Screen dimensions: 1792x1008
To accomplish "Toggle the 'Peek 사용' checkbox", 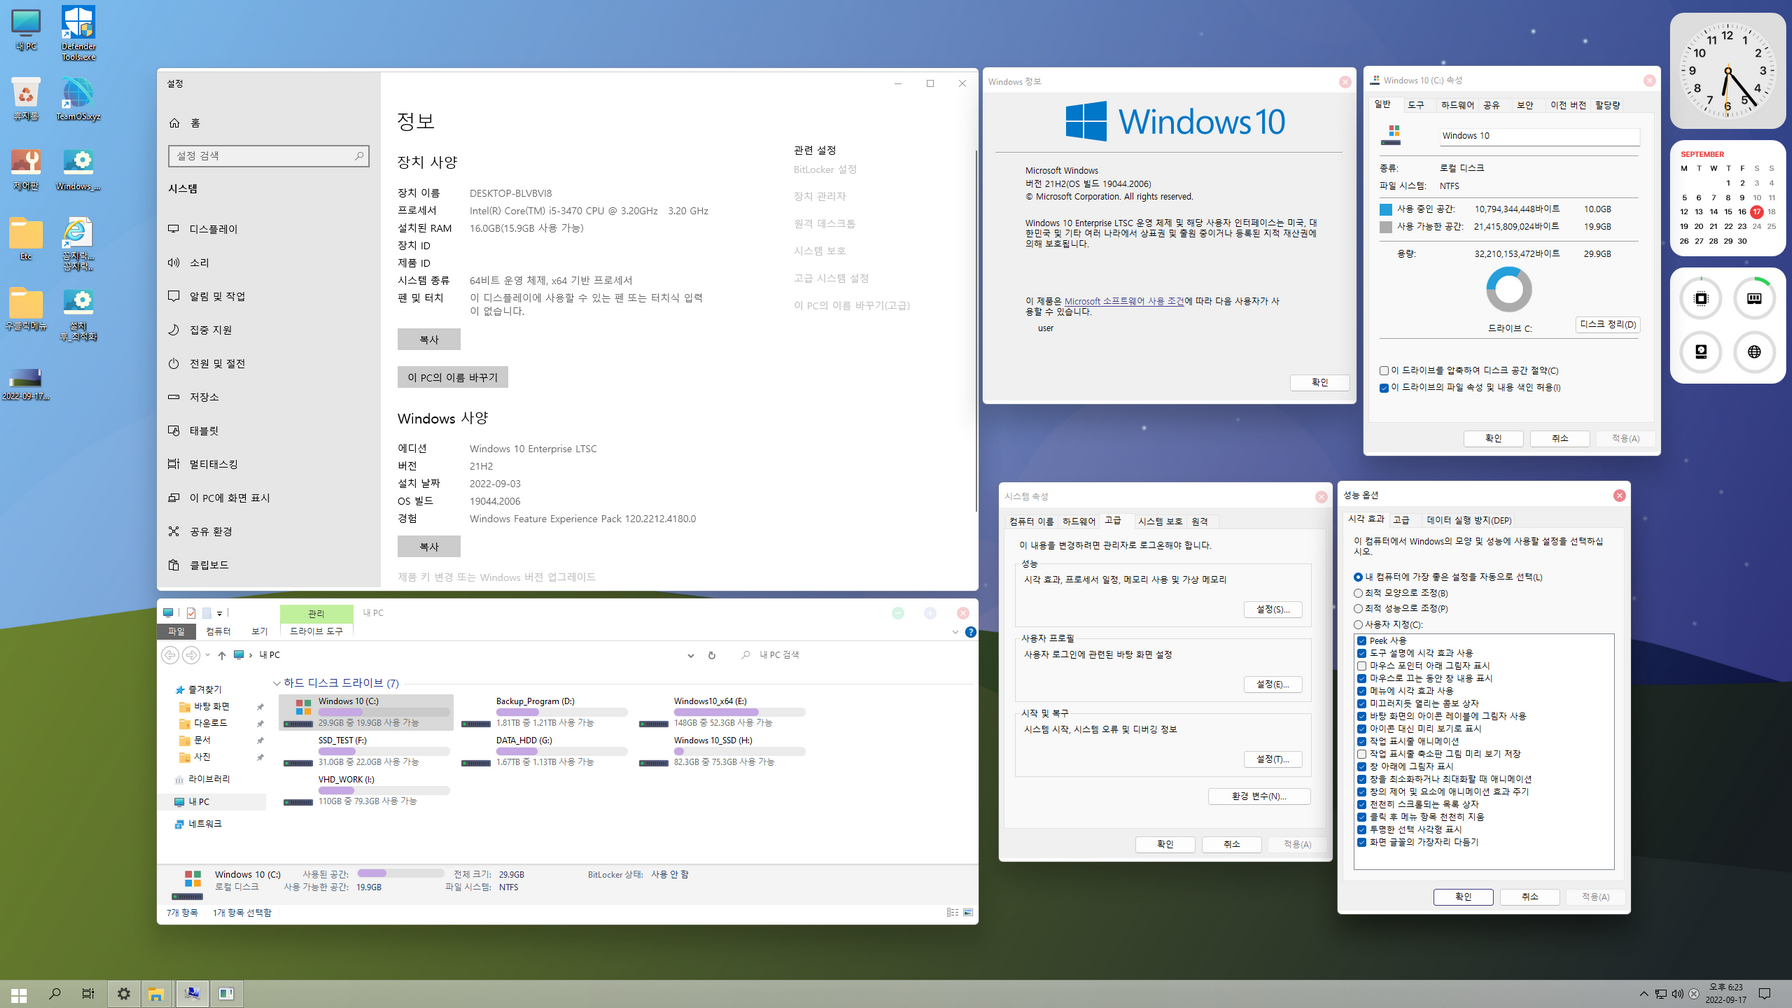I will 1362,640.
